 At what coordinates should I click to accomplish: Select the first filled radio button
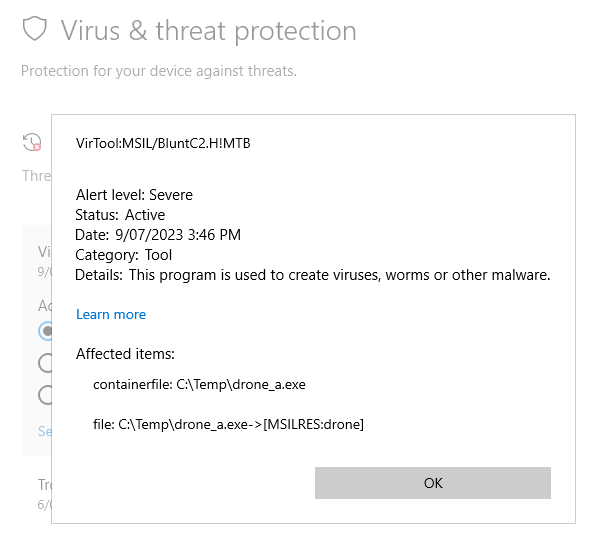click(45, 331)
